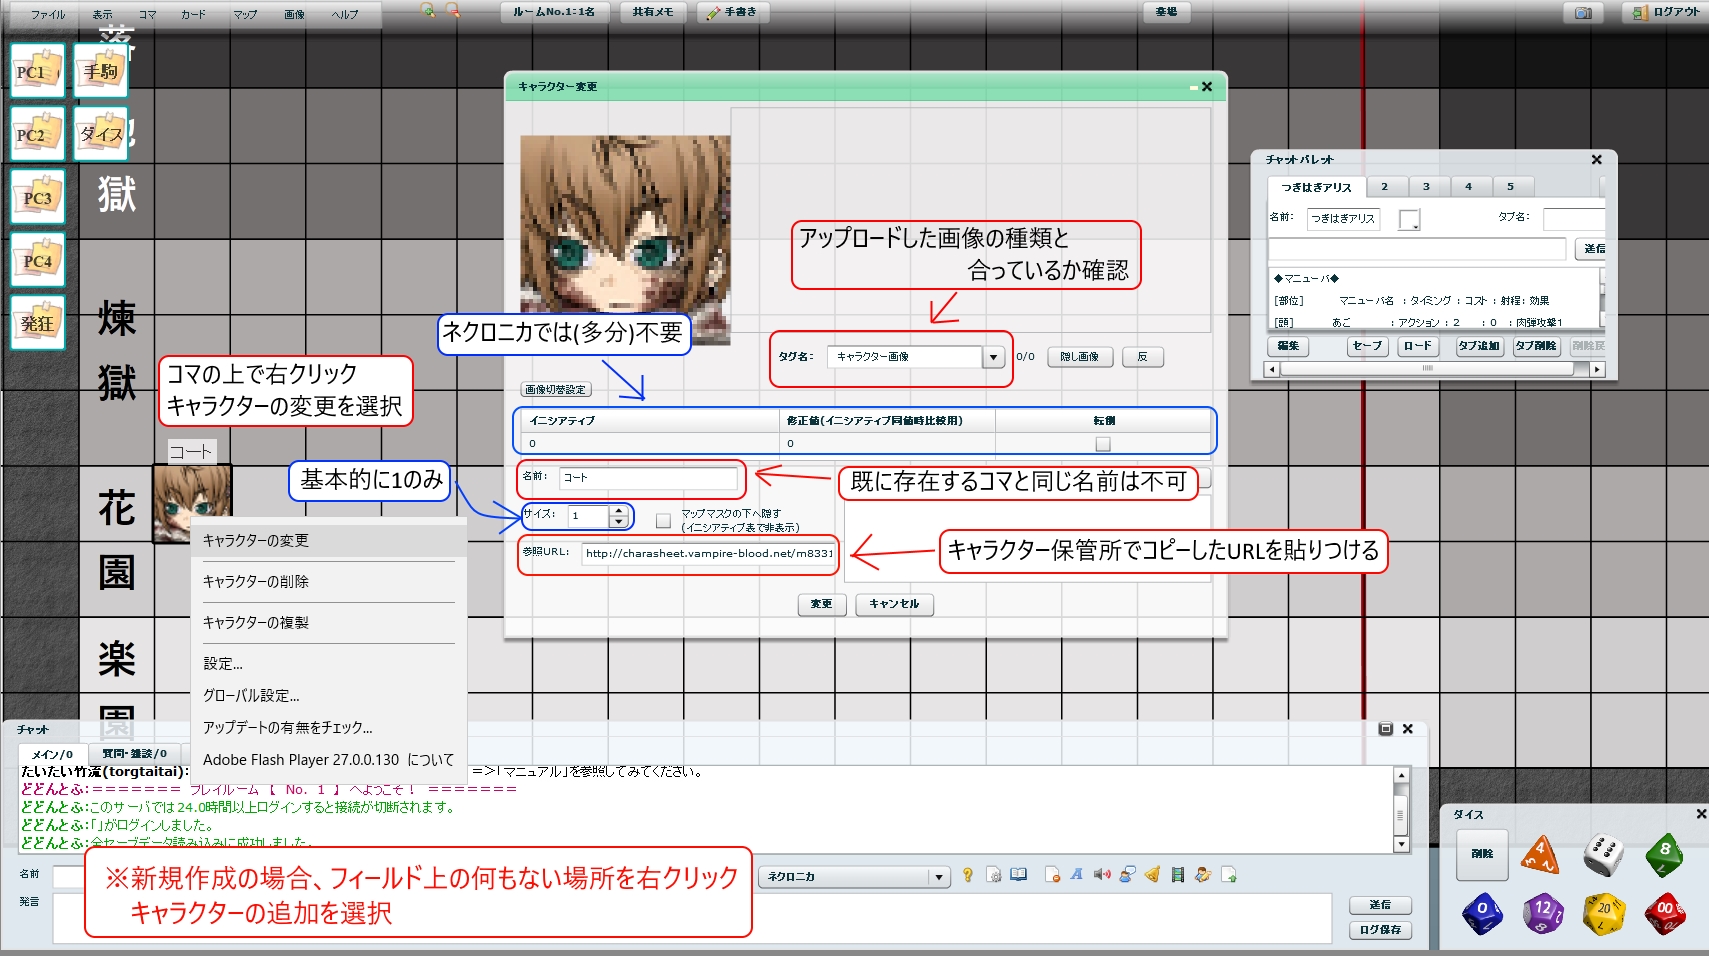The image size is (1709, 956).
Task: Roll the white 6-sided die
Action: [x=1603, y=854]
